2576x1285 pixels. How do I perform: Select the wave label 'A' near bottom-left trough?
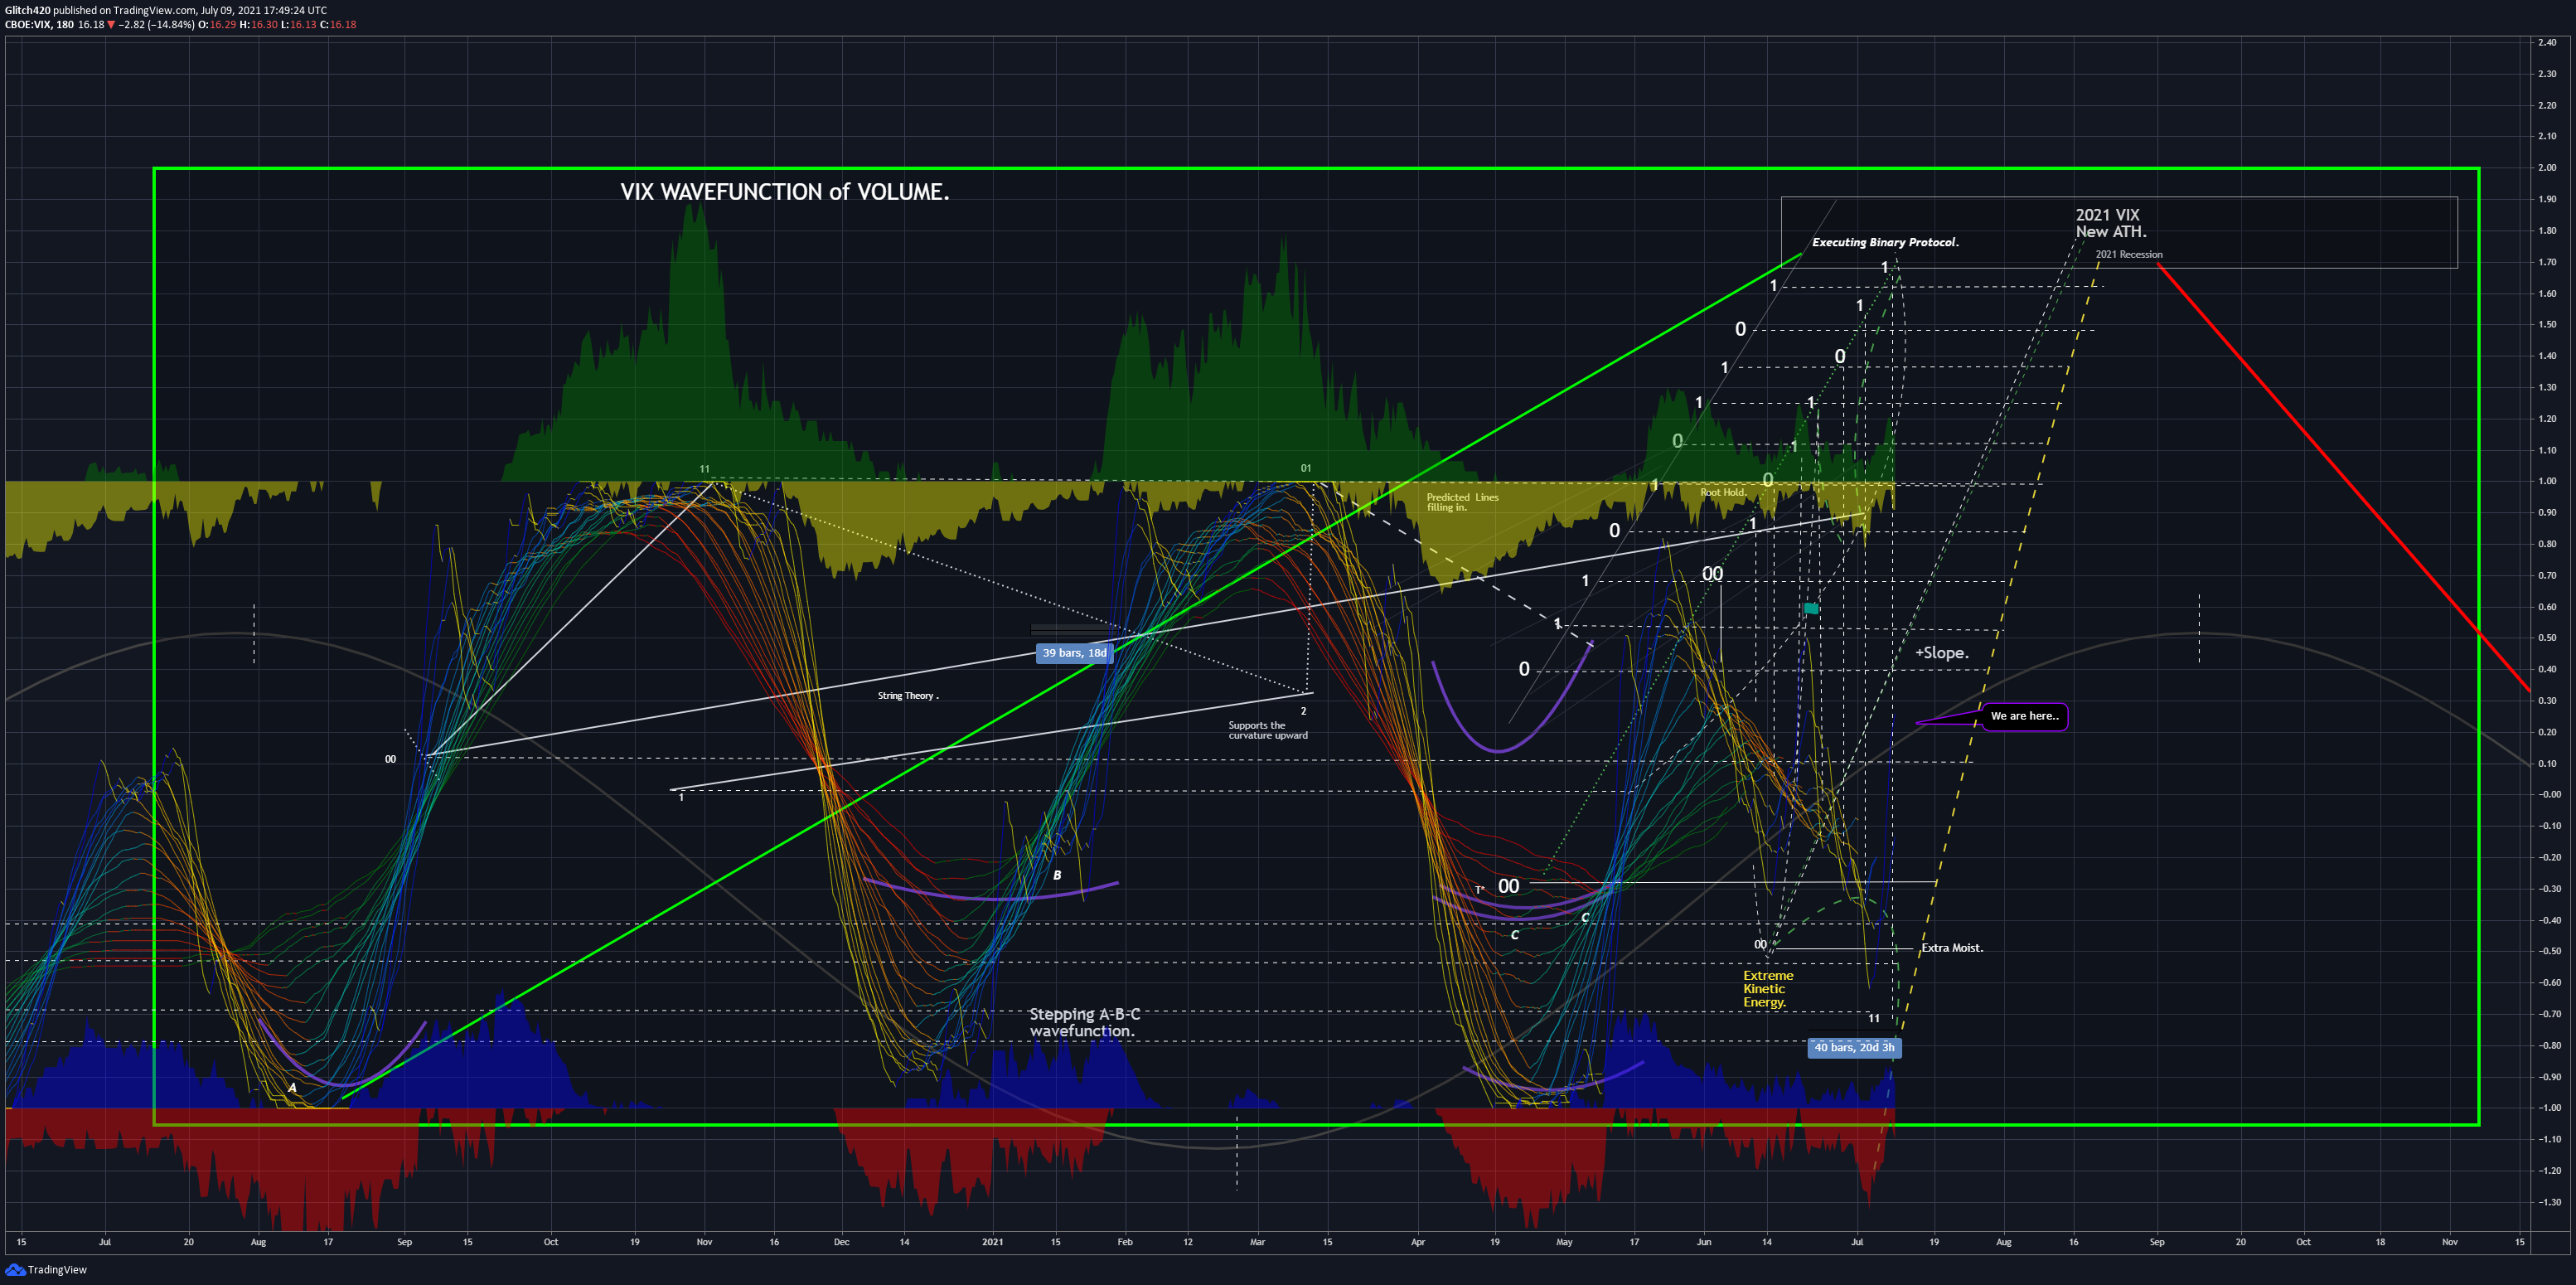pyautogui.click(x=292, y=1088)
